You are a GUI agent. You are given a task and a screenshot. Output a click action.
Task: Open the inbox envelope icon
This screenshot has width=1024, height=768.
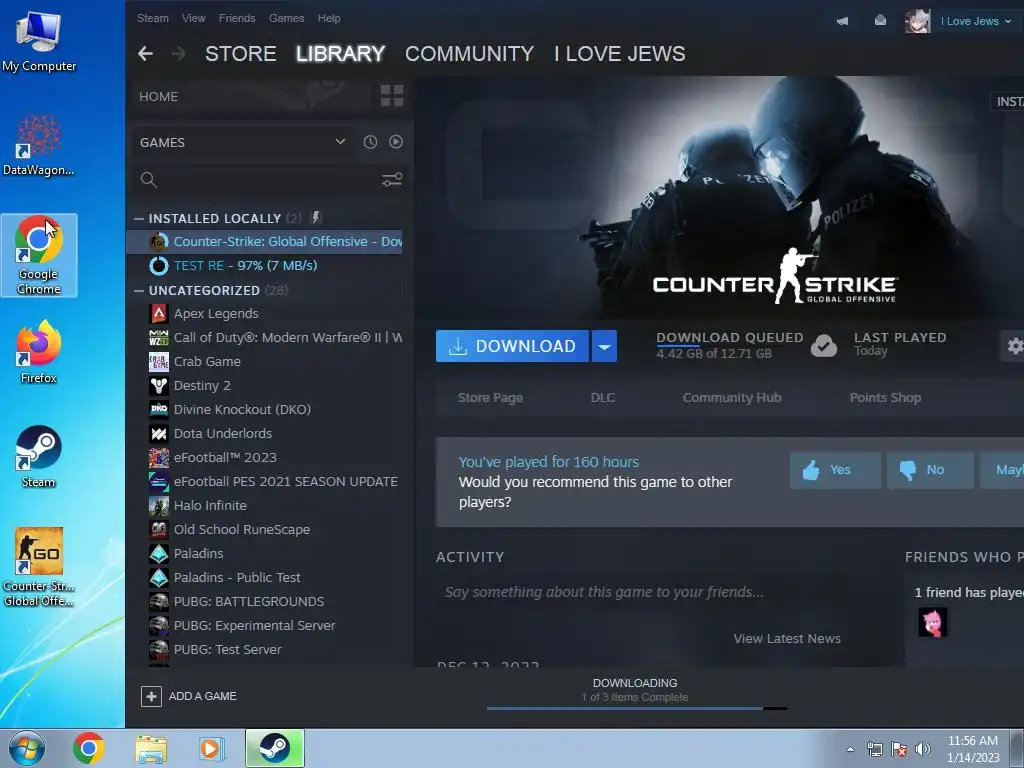(880, 21)
